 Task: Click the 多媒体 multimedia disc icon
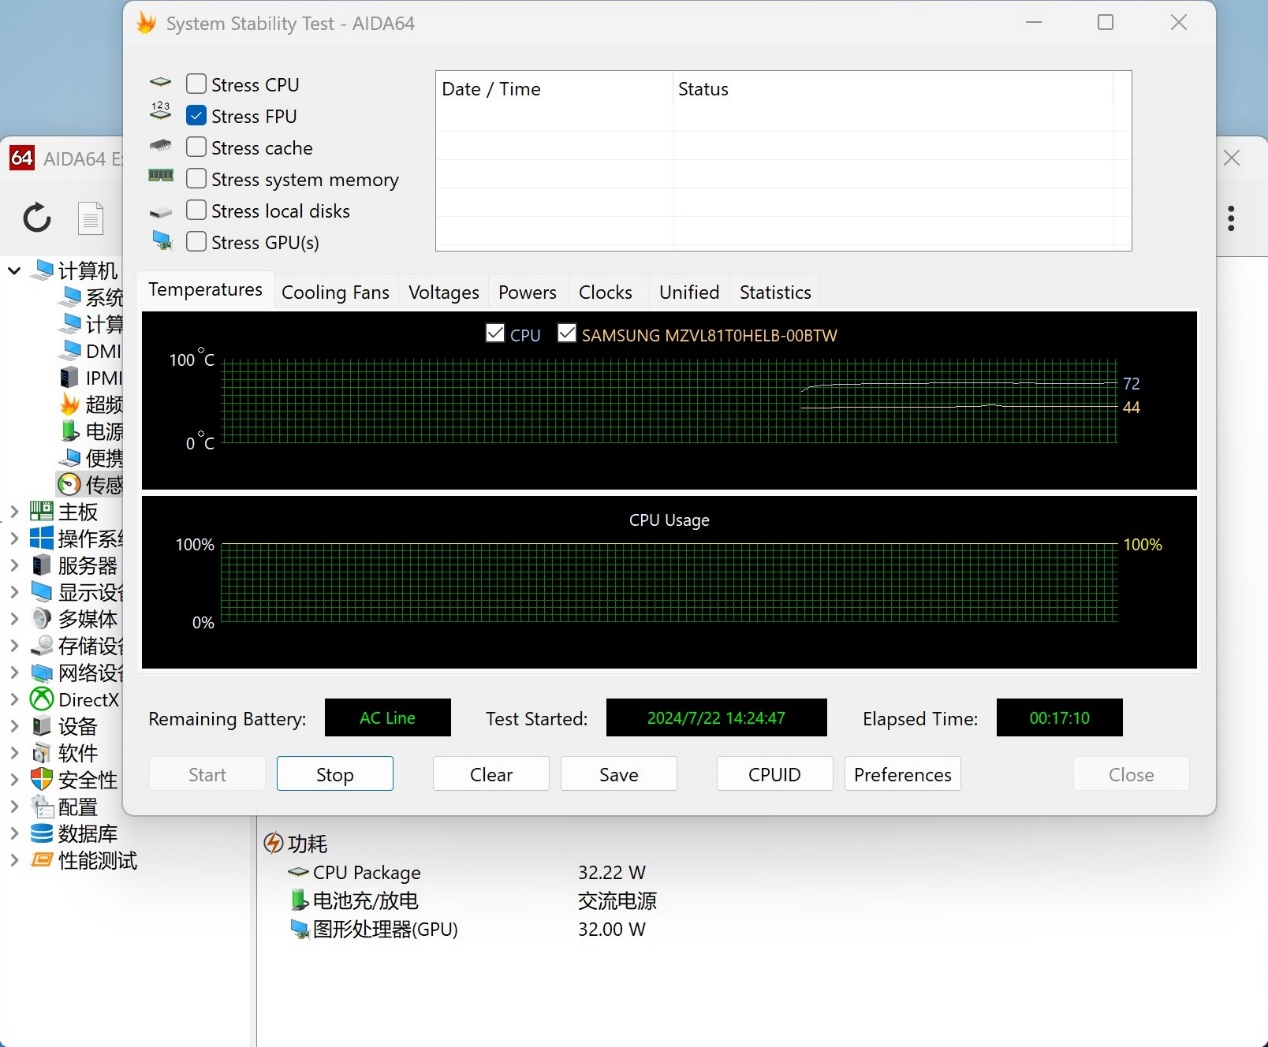pos(41,619)
